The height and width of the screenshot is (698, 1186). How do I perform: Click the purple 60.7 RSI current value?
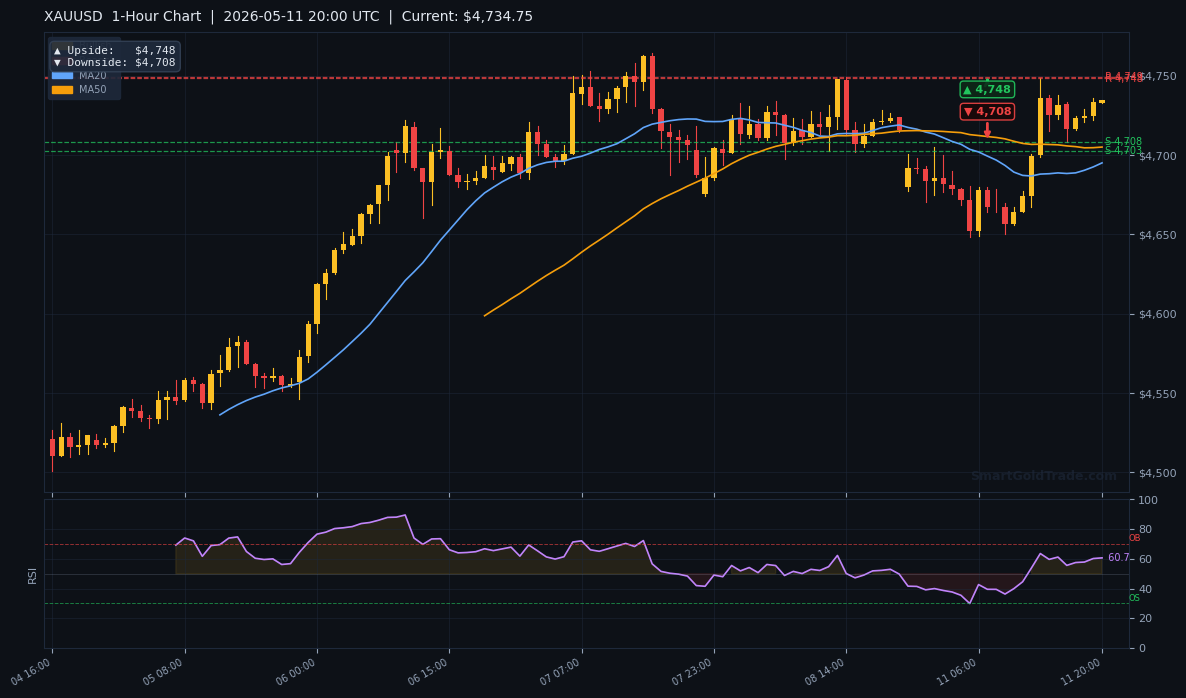pyautogui.click(x=1118, y=558)
